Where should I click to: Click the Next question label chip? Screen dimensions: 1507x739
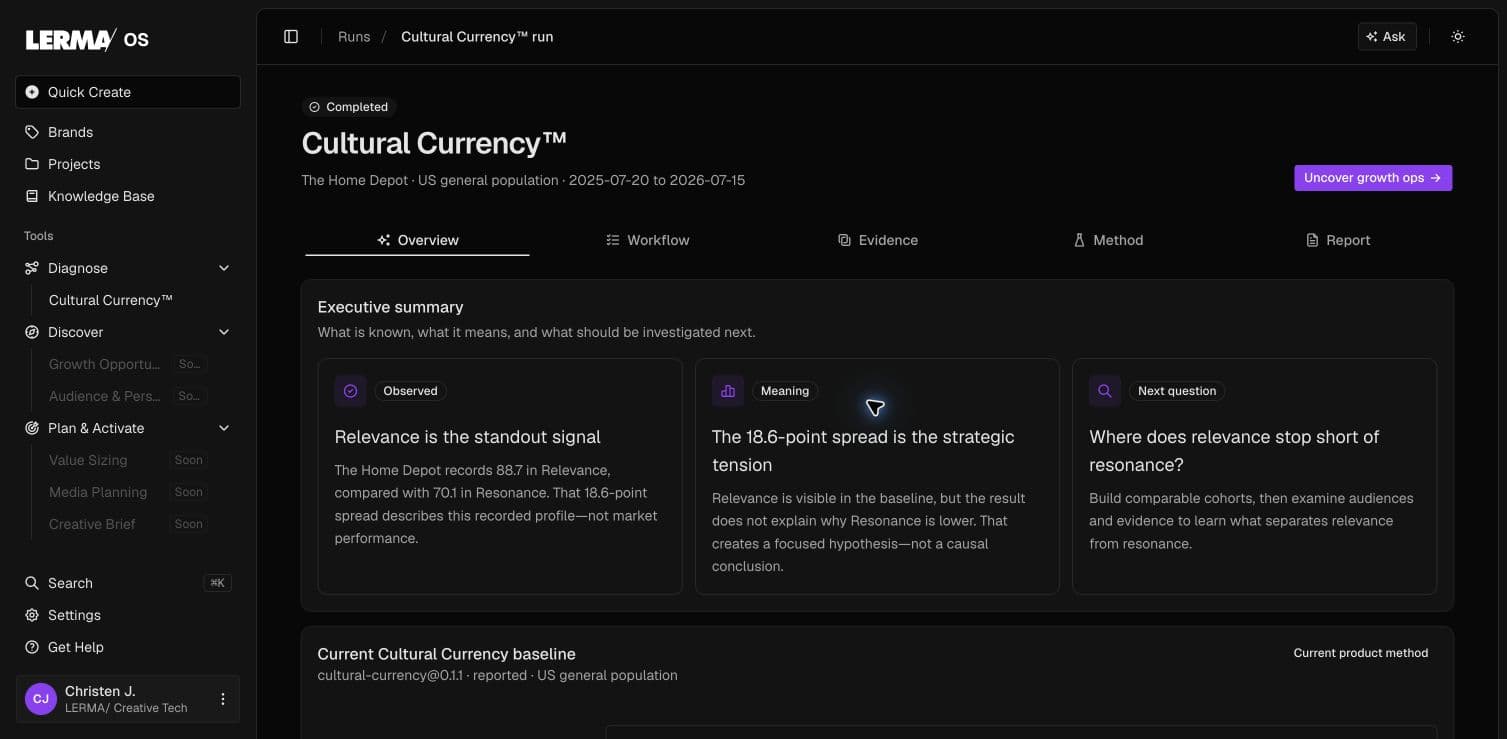1177,391
